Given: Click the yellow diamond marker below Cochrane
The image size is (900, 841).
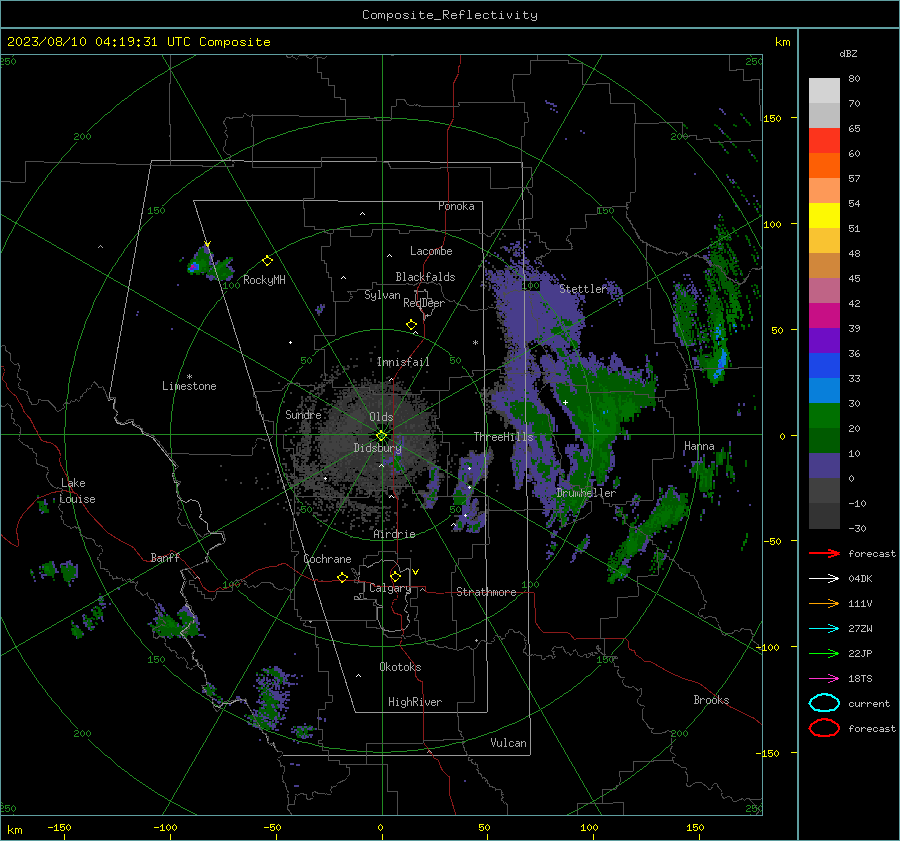Looking at the screenshot, I should tap(343, 577).
